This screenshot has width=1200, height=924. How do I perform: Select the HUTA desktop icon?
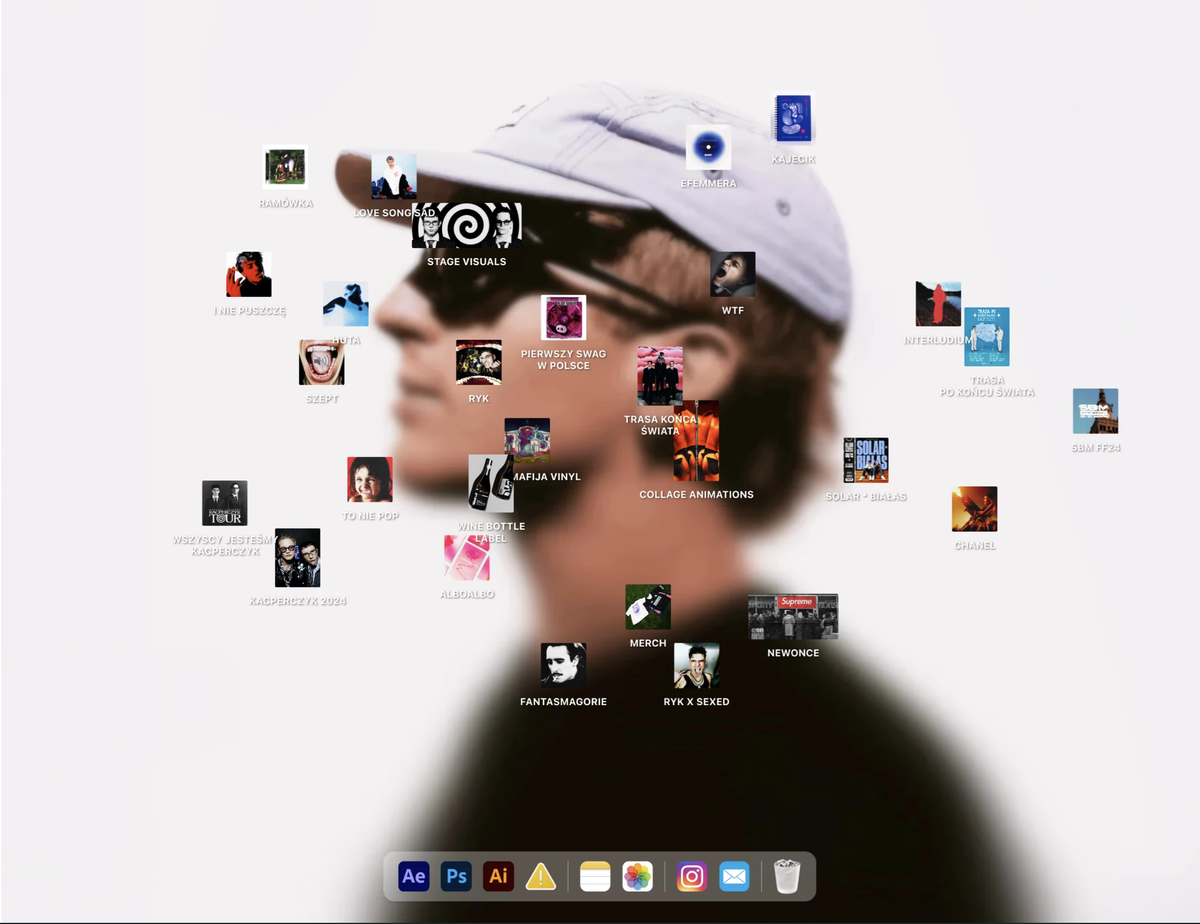point(346,304)
